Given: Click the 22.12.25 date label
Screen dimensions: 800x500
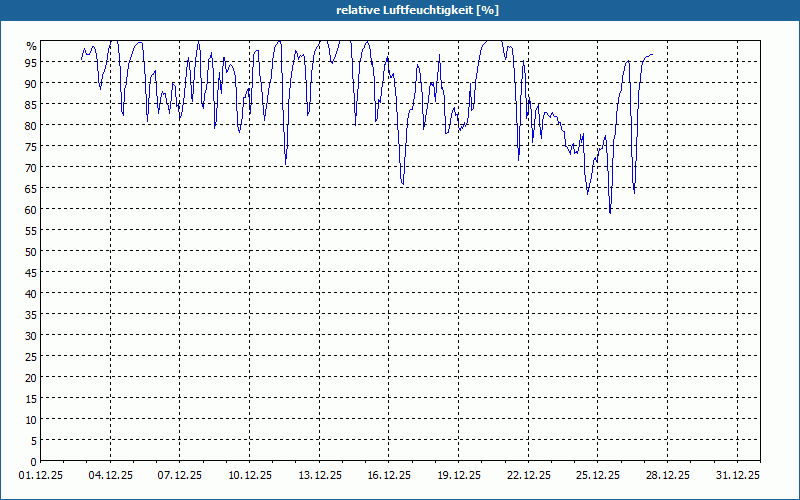Looking at the screenshot, I should point(529,475).
